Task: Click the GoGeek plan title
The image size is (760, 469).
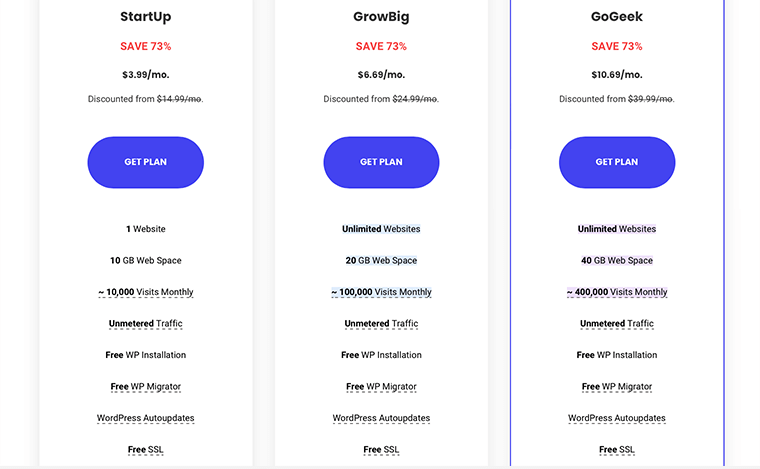Action: pyautogui.click(x=617, y=16)
